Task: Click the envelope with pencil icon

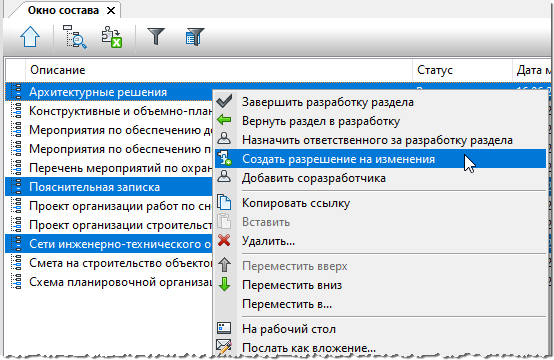Action: [x=224, y=346]
